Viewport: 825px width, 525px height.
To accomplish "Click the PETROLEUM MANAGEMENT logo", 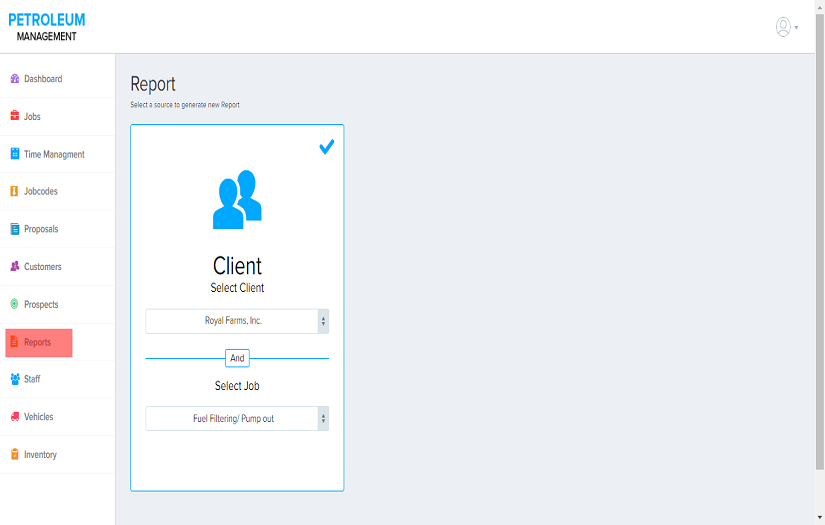I will [x=46, y=27].
